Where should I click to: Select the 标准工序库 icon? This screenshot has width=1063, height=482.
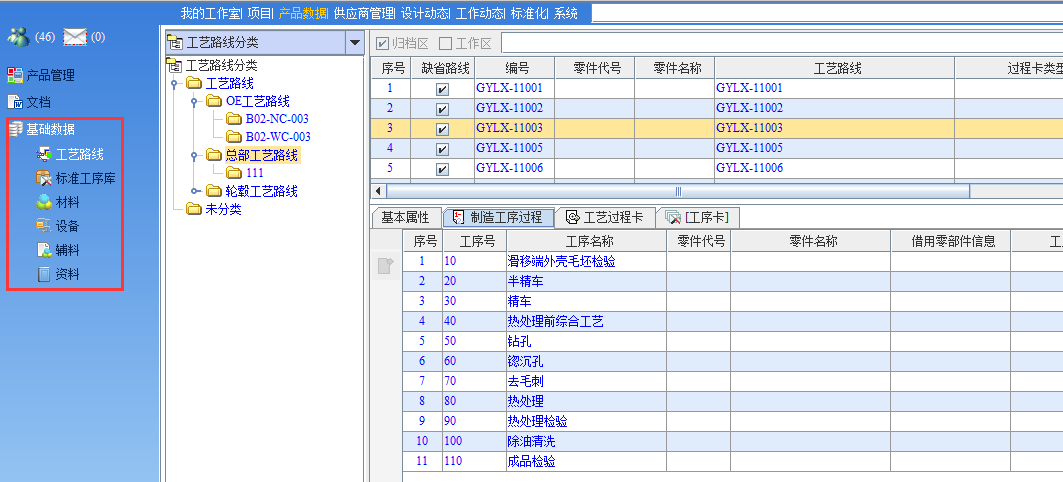pyautogui.click(x=44, y=179)
